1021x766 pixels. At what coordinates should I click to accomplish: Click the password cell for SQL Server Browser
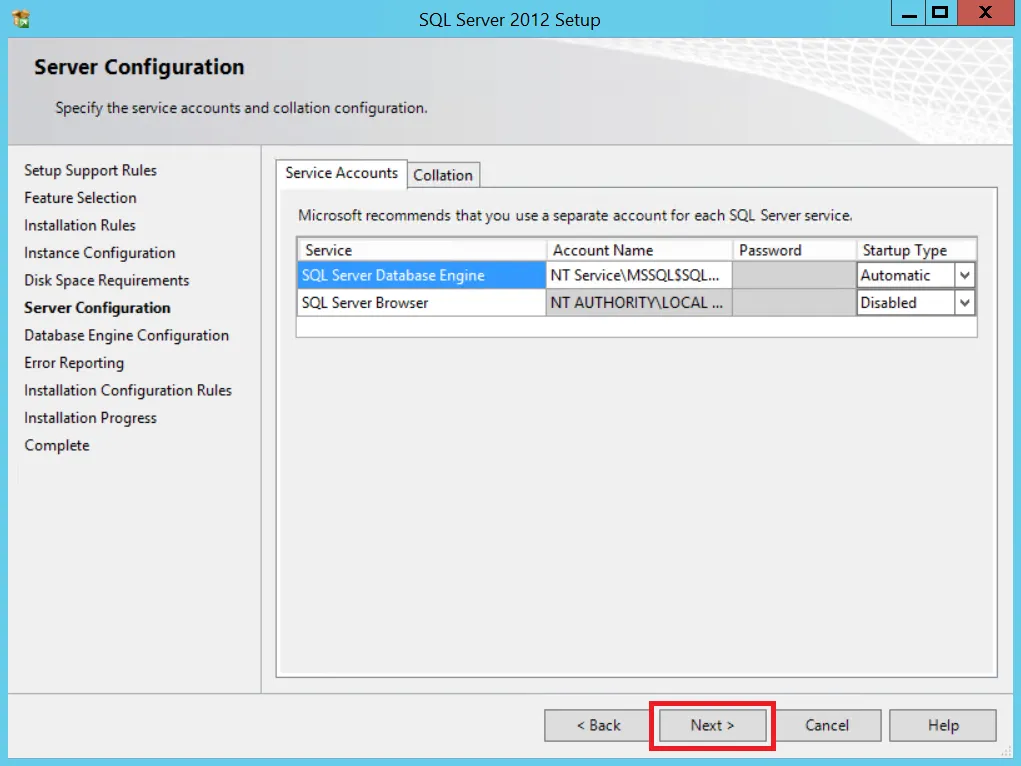tap(794, 303)
